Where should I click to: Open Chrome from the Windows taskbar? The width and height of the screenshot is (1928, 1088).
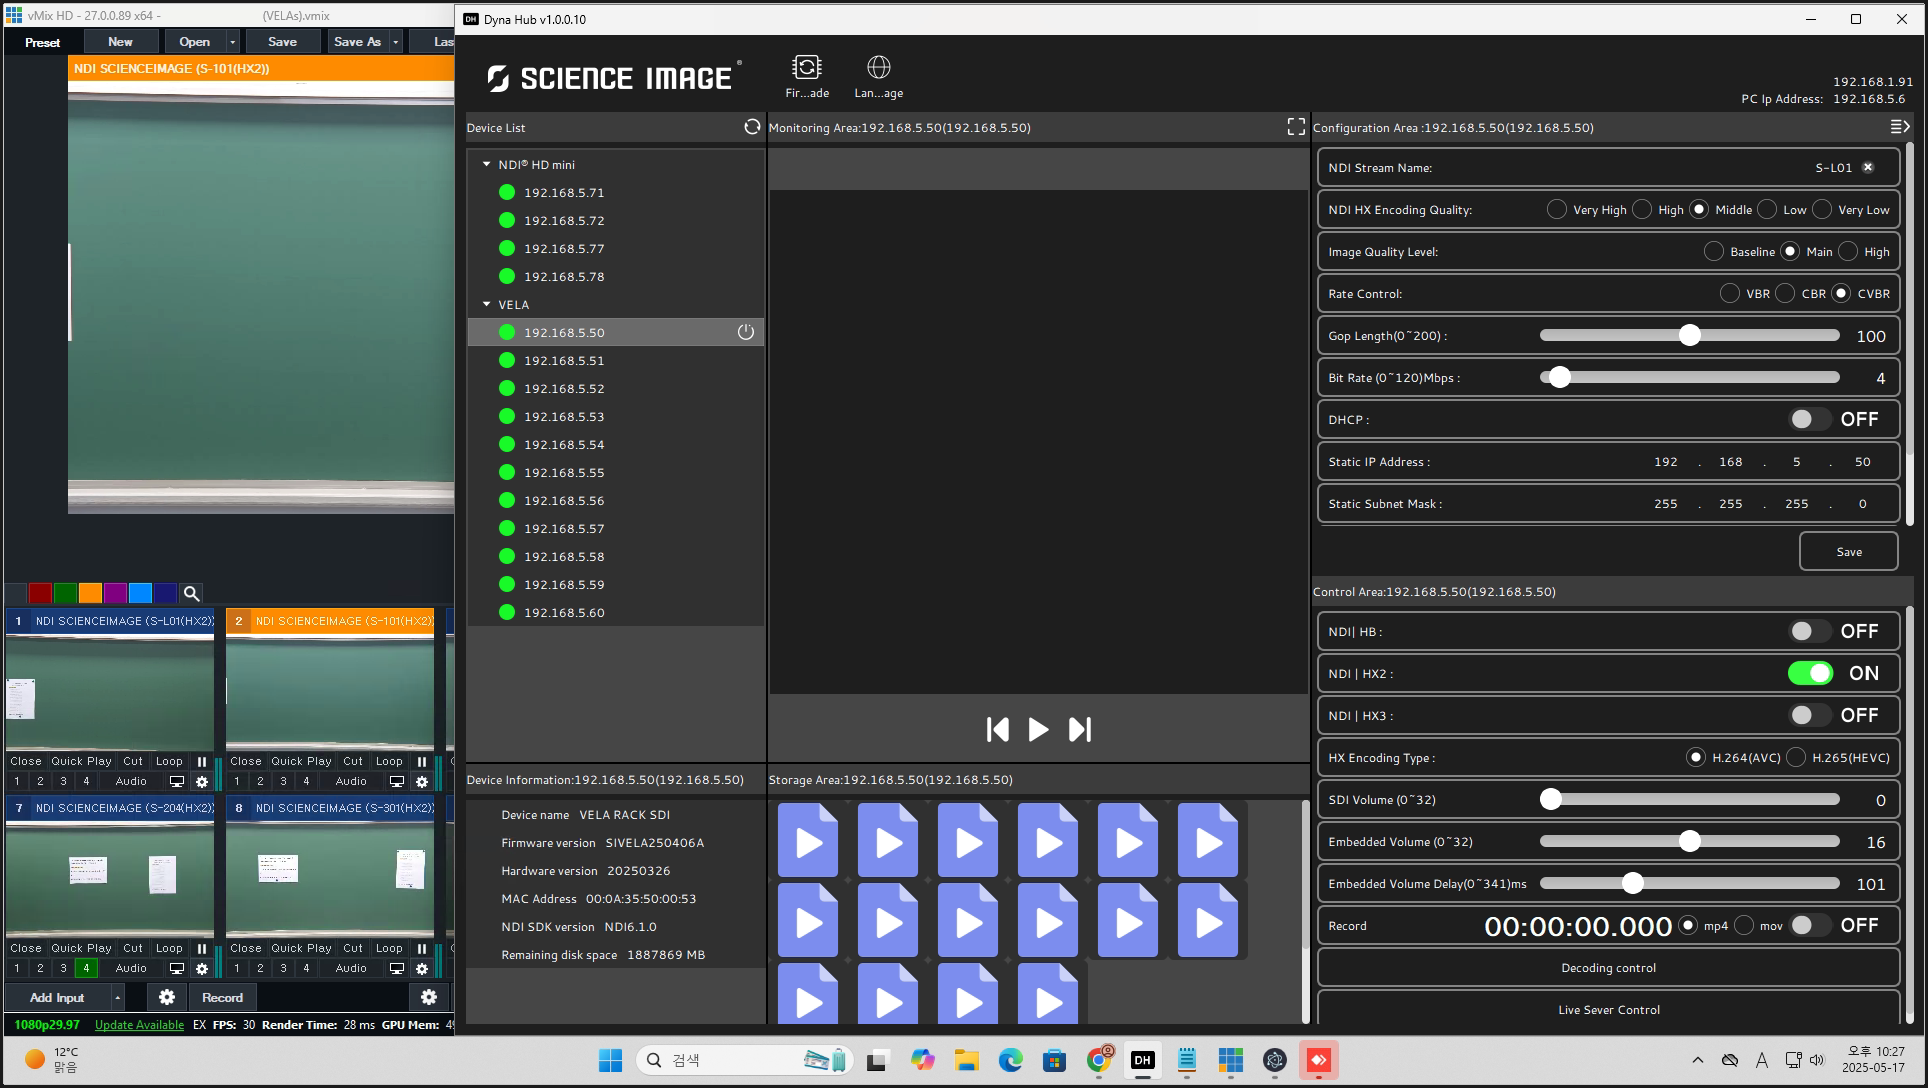point(1099,1060)
